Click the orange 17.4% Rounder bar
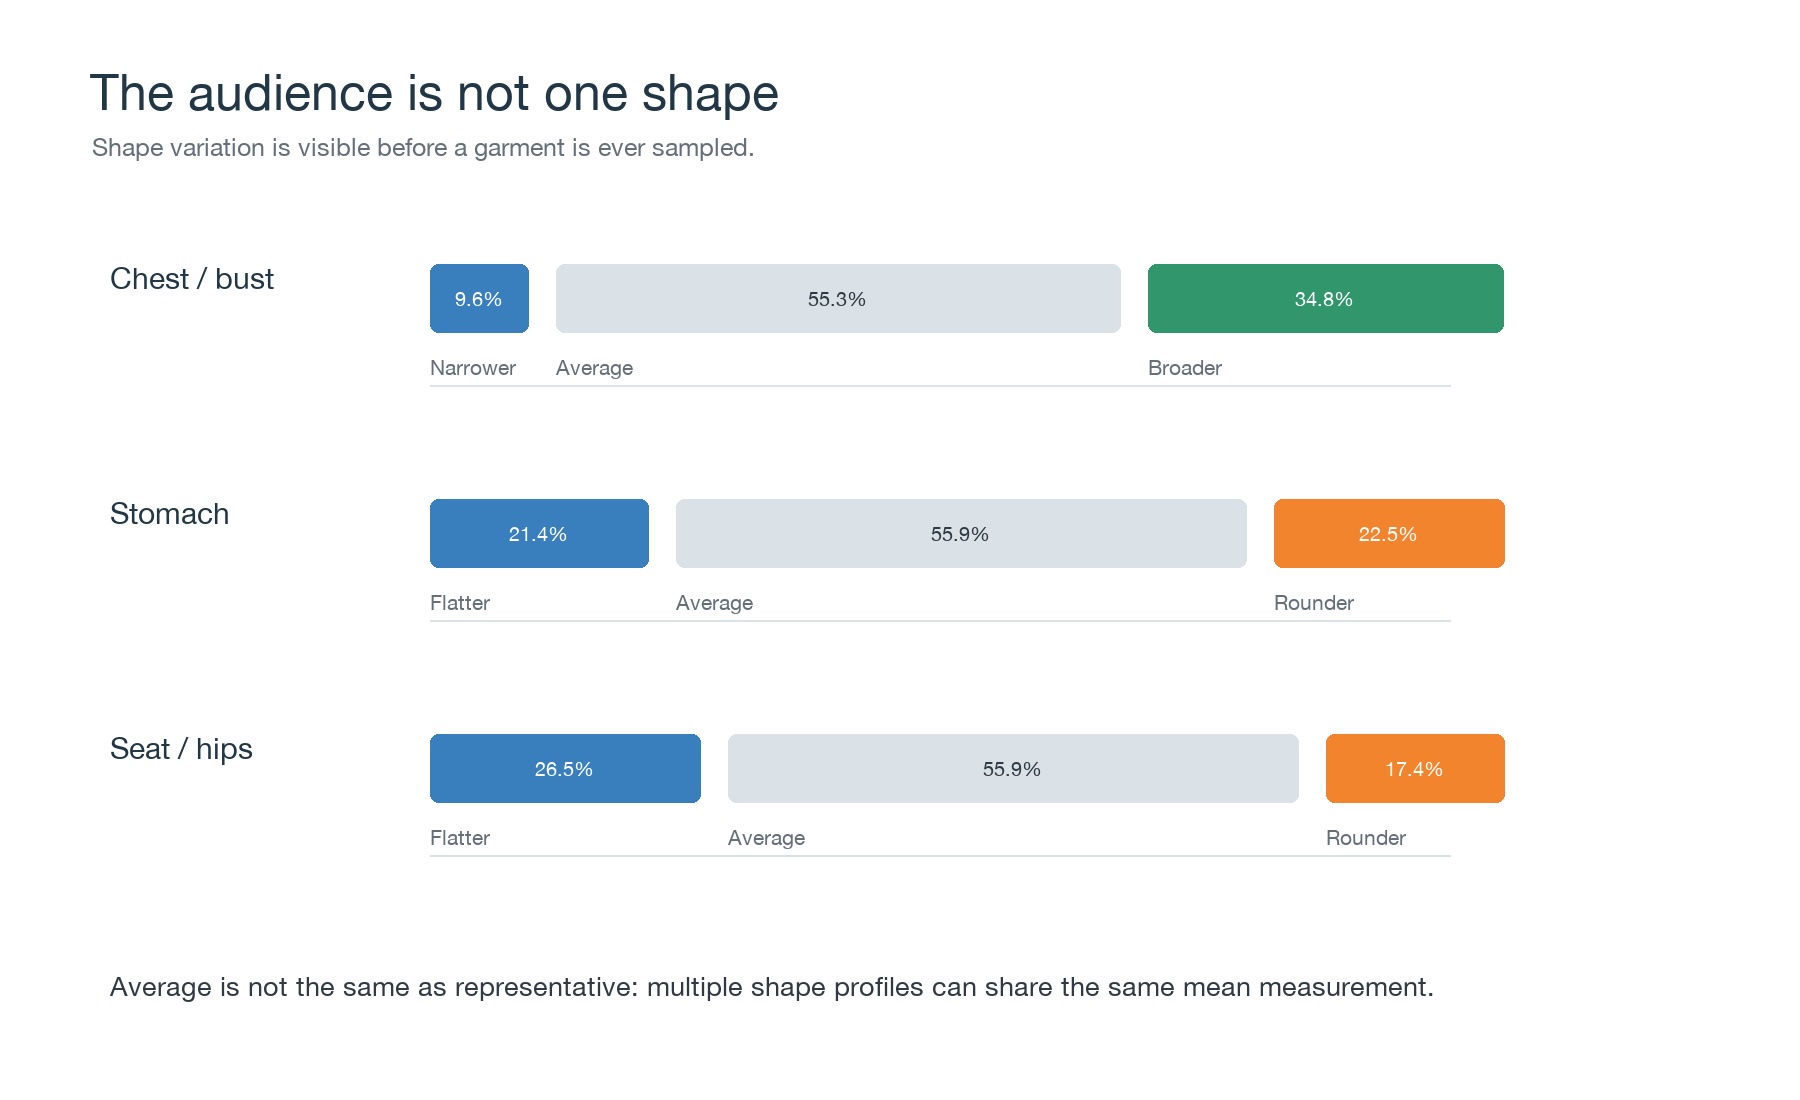Screen dimensions: 1800x1100 pos(1415,768)
